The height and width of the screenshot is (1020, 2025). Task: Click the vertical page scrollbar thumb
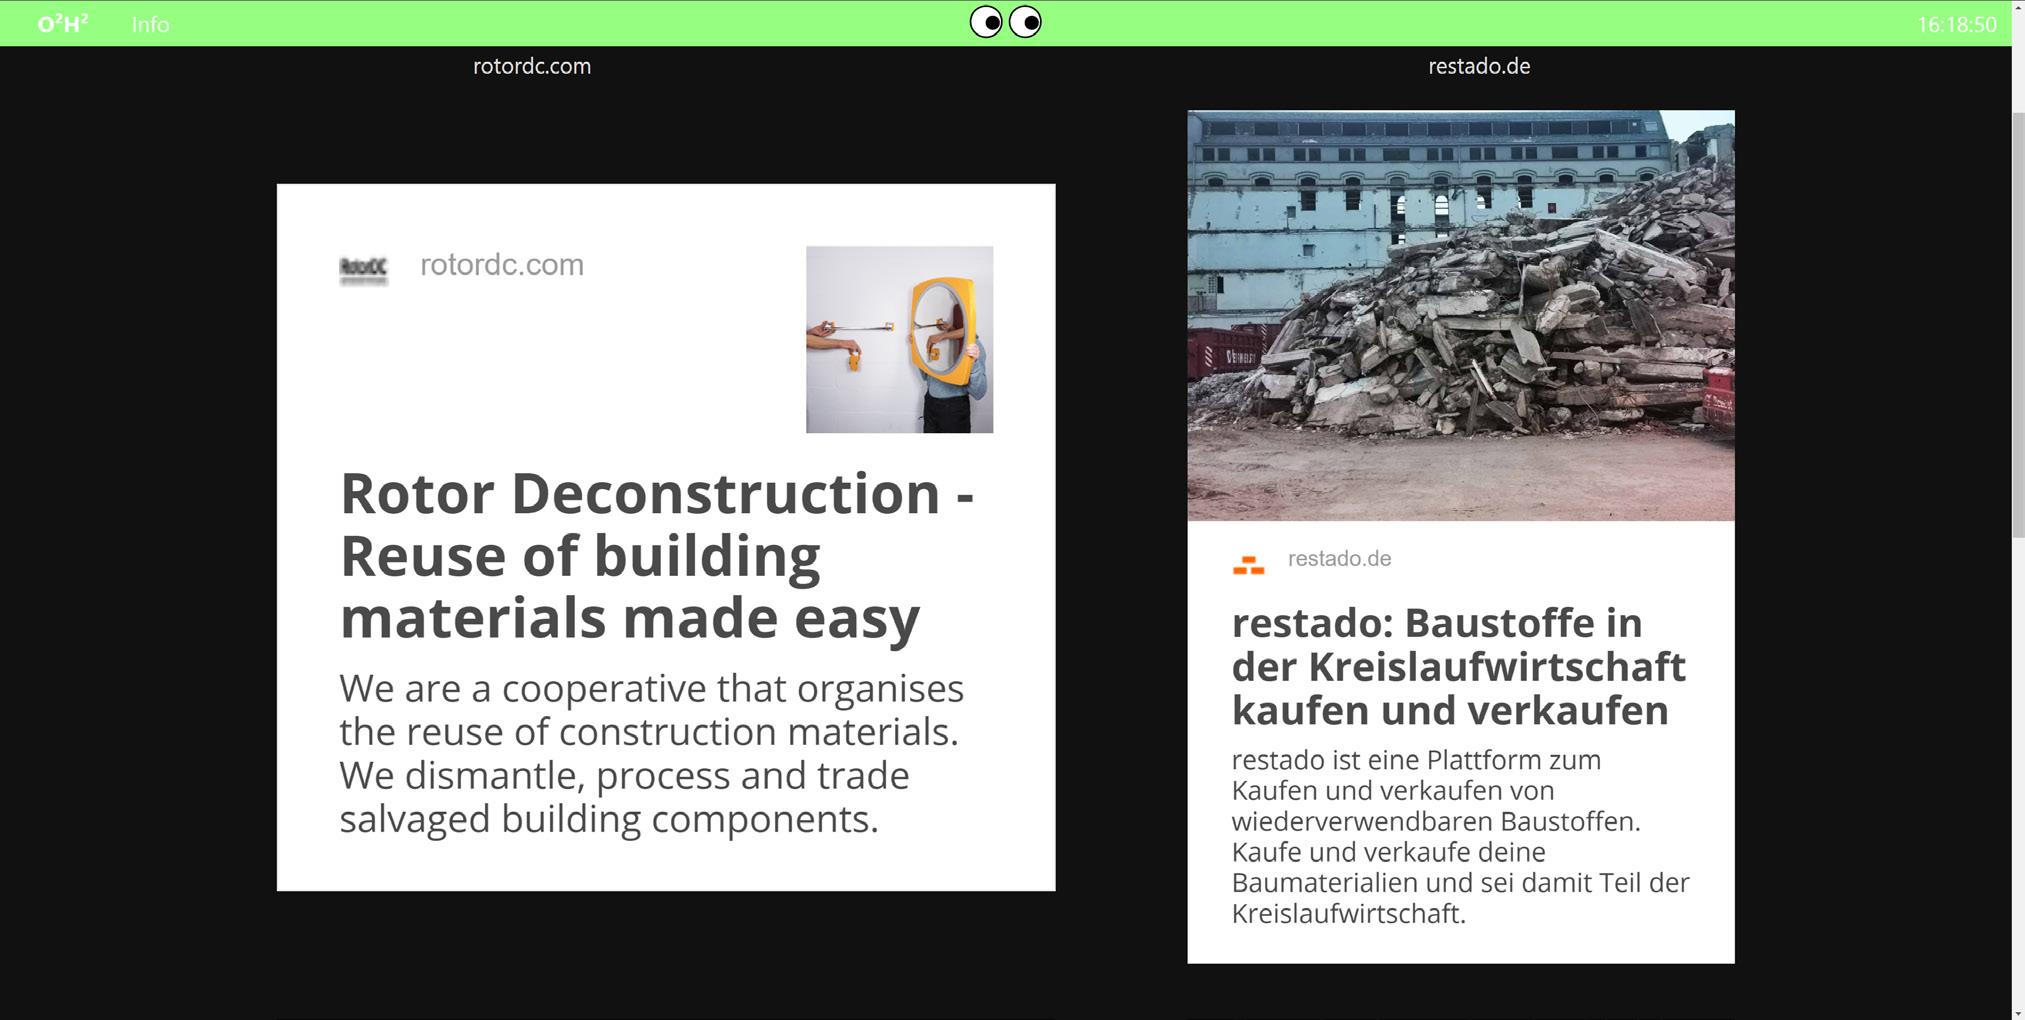pos(2018,325)
